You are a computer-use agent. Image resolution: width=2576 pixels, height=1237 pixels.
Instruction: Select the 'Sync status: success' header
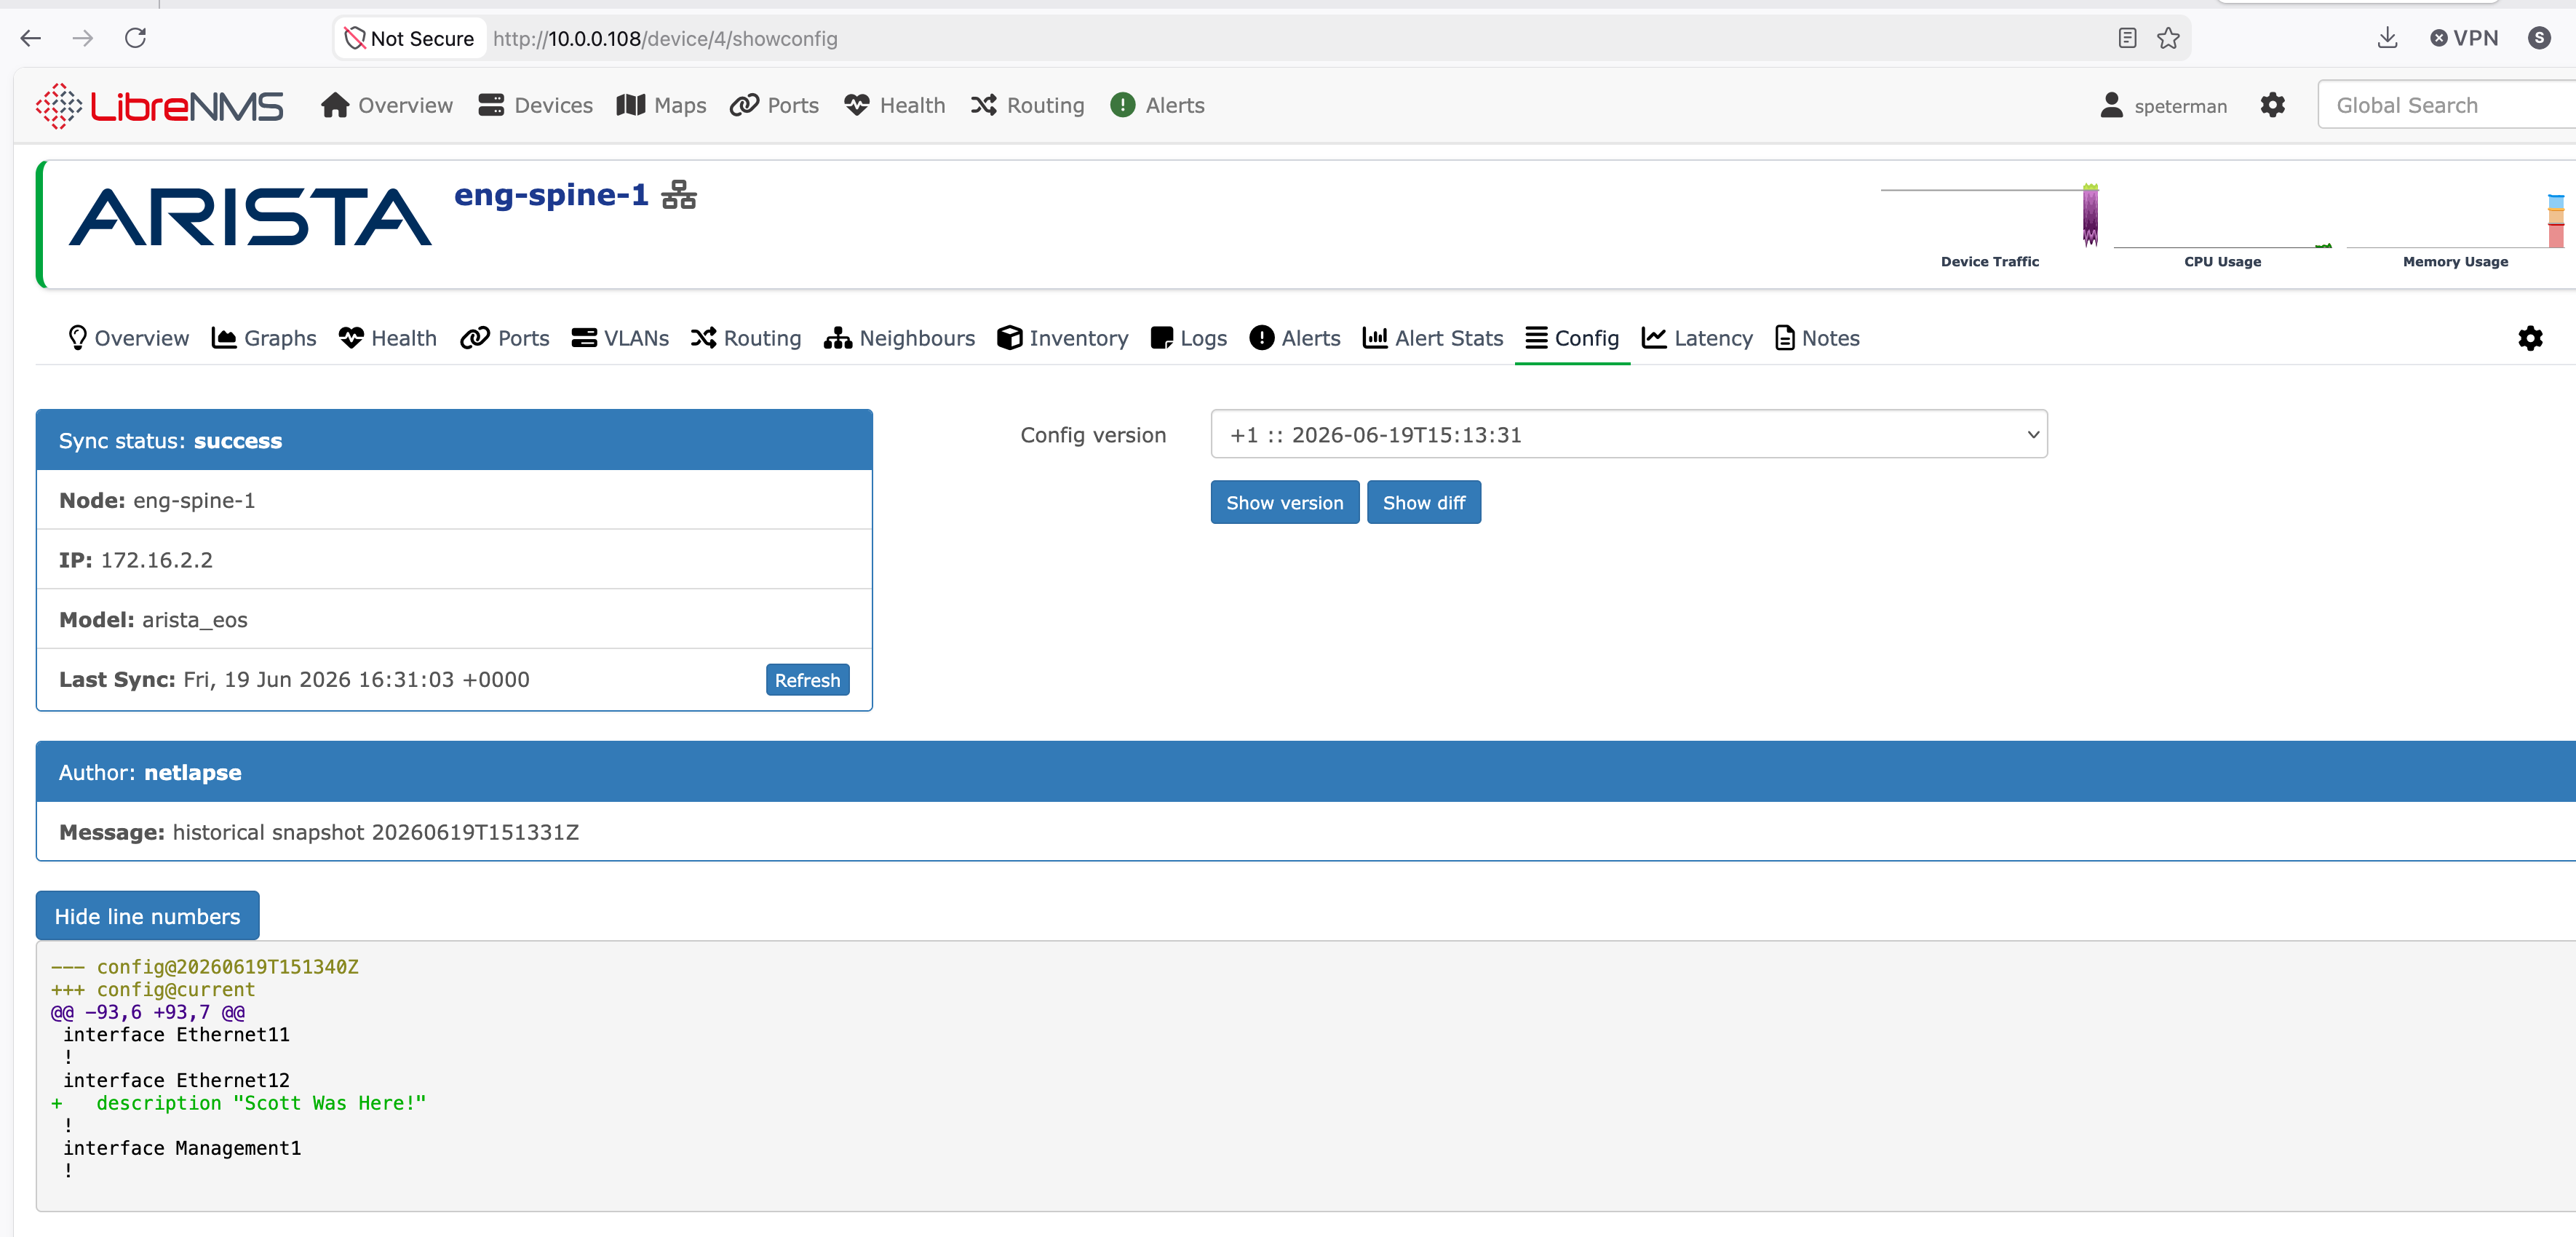[454, 440]
